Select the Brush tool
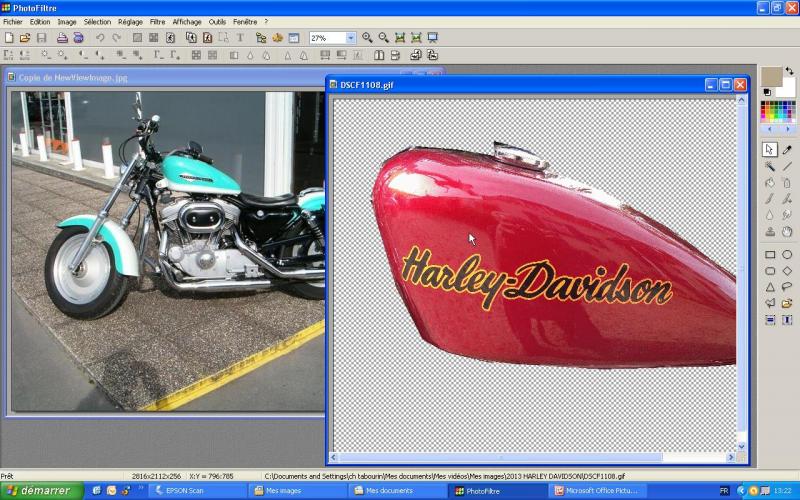This screenshot has height=500, width=800. pyautogui.click(x=770, y=199)
